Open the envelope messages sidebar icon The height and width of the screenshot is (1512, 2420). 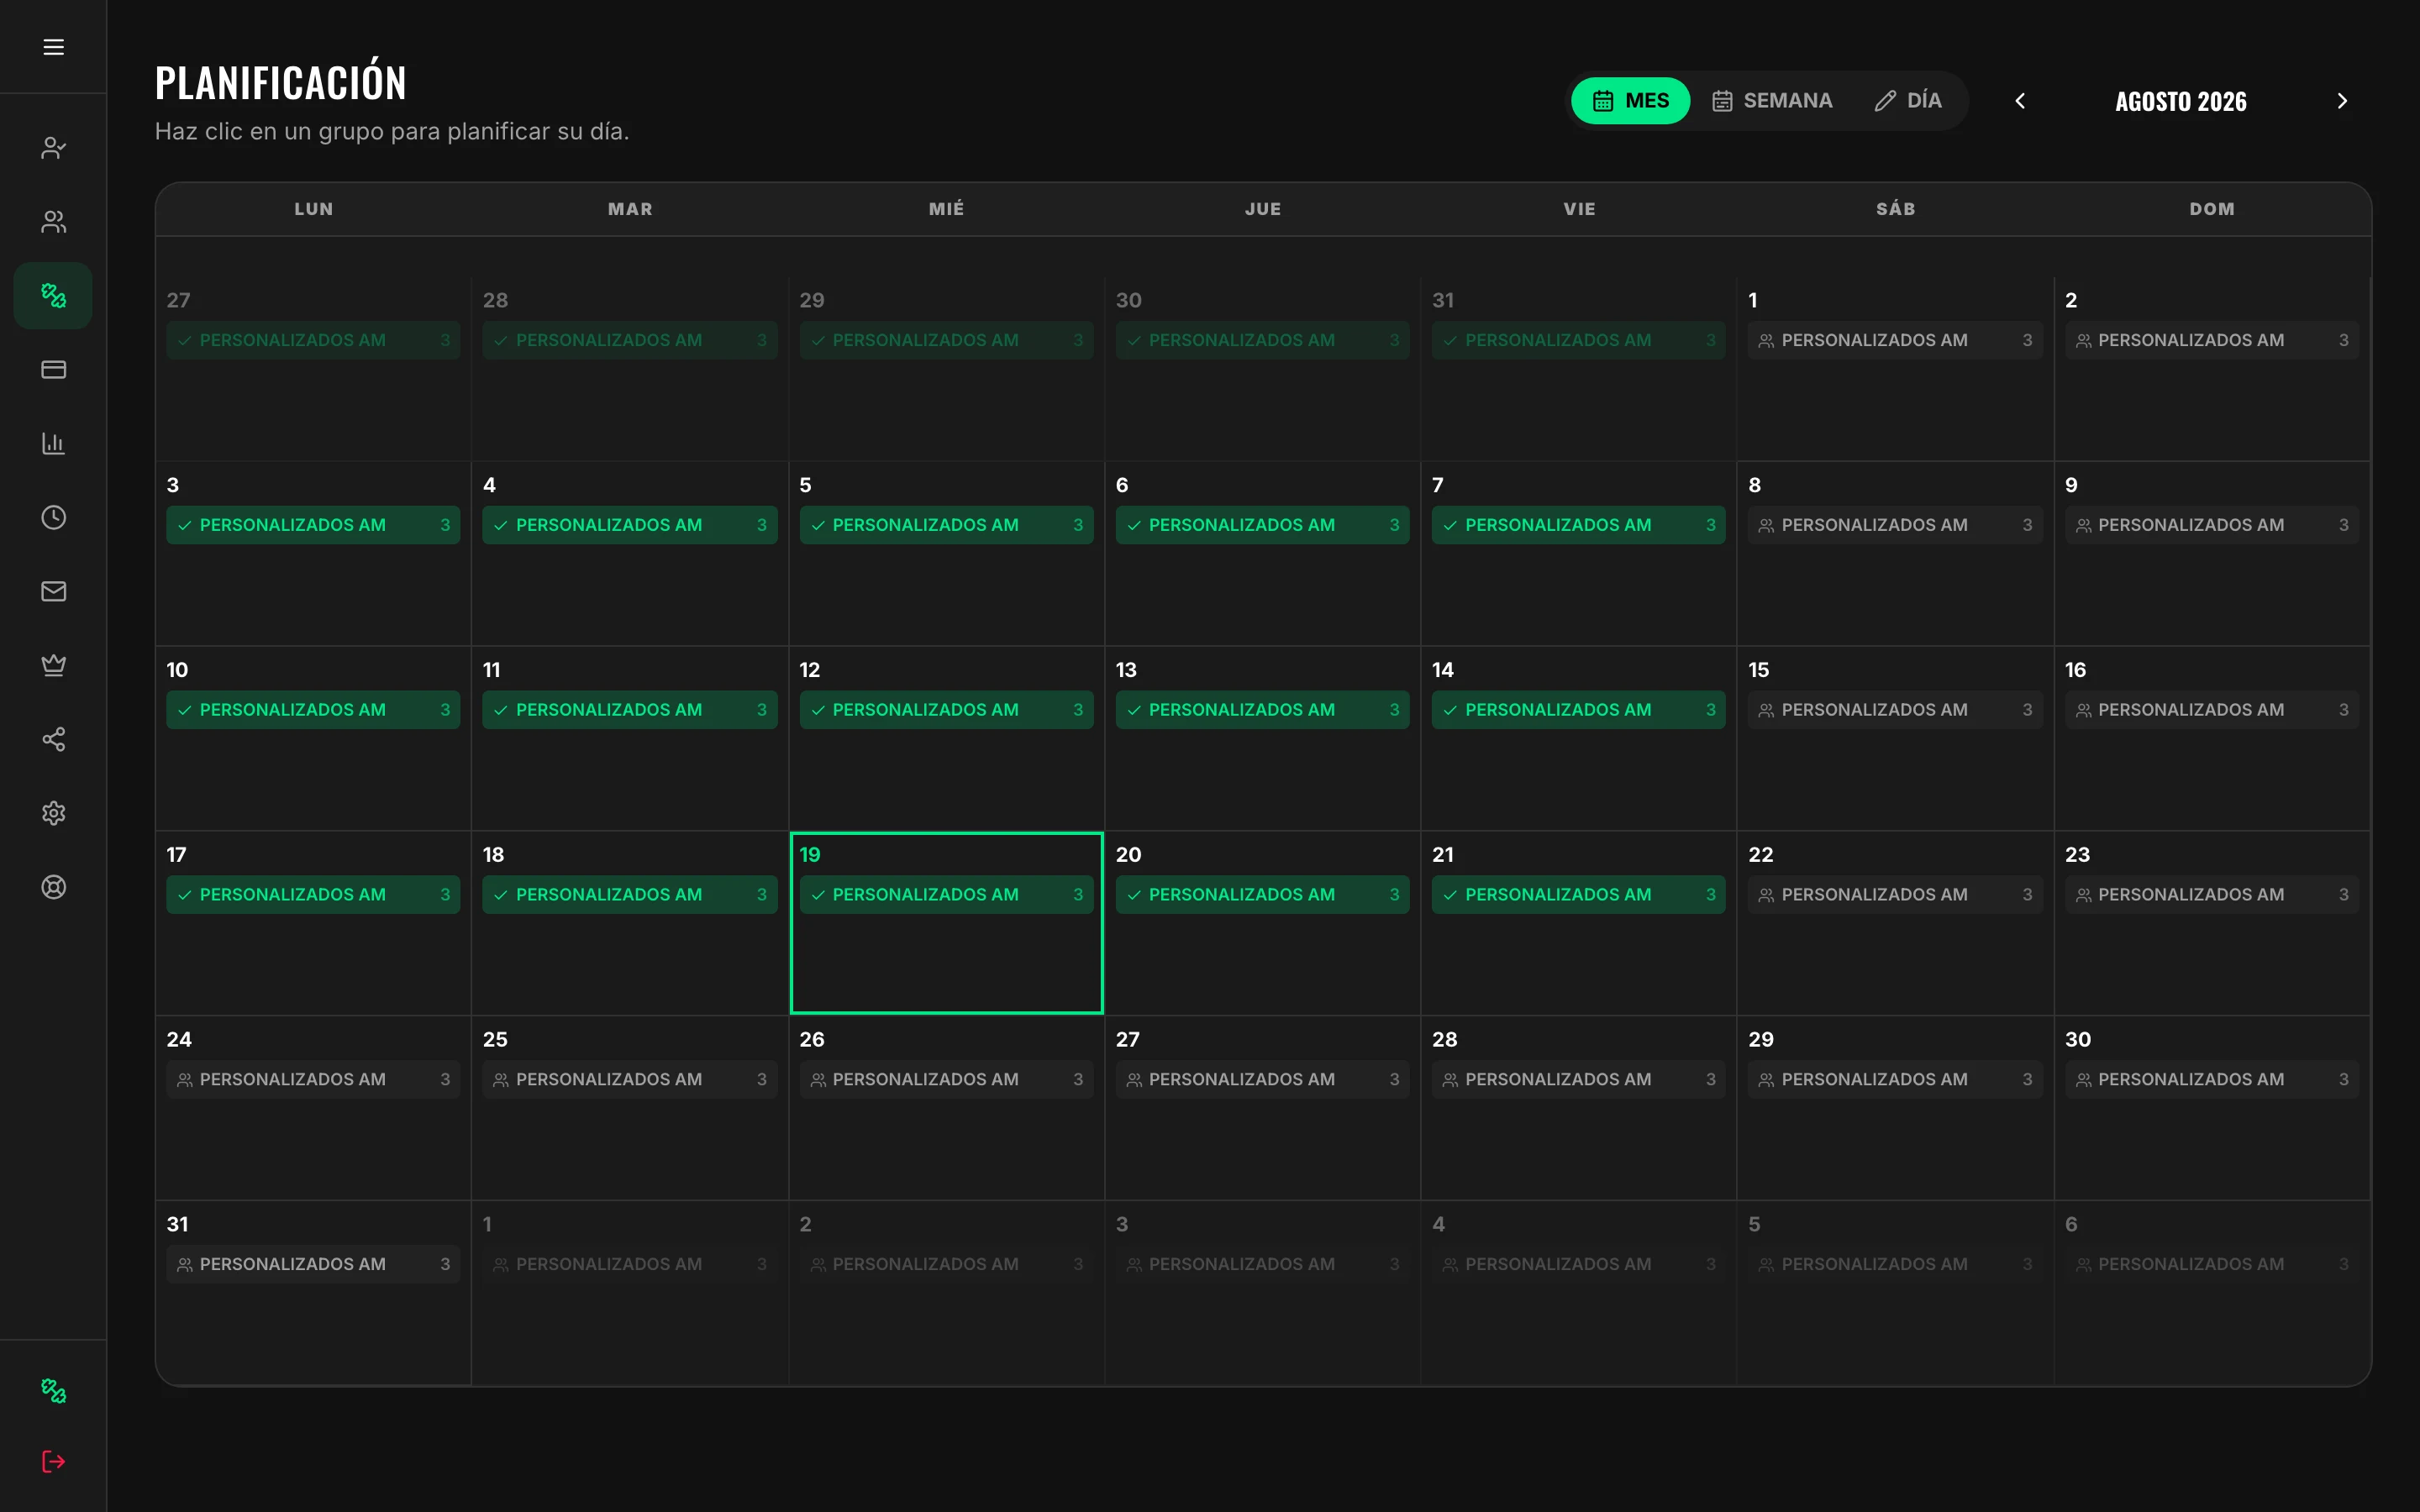(x=54, y=591)
